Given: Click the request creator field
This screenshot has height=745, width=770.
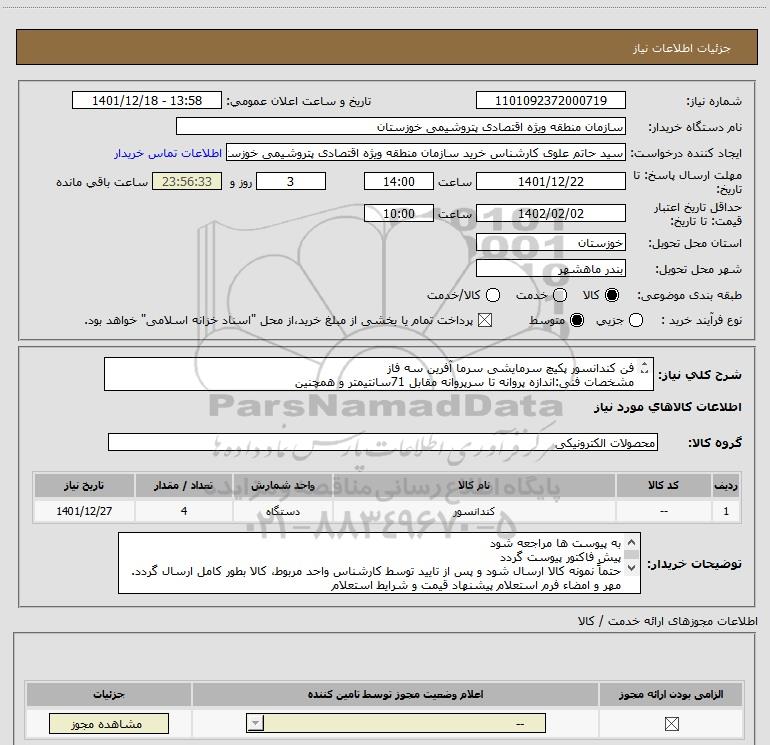Looking at the screenshot, I should 426,153.
